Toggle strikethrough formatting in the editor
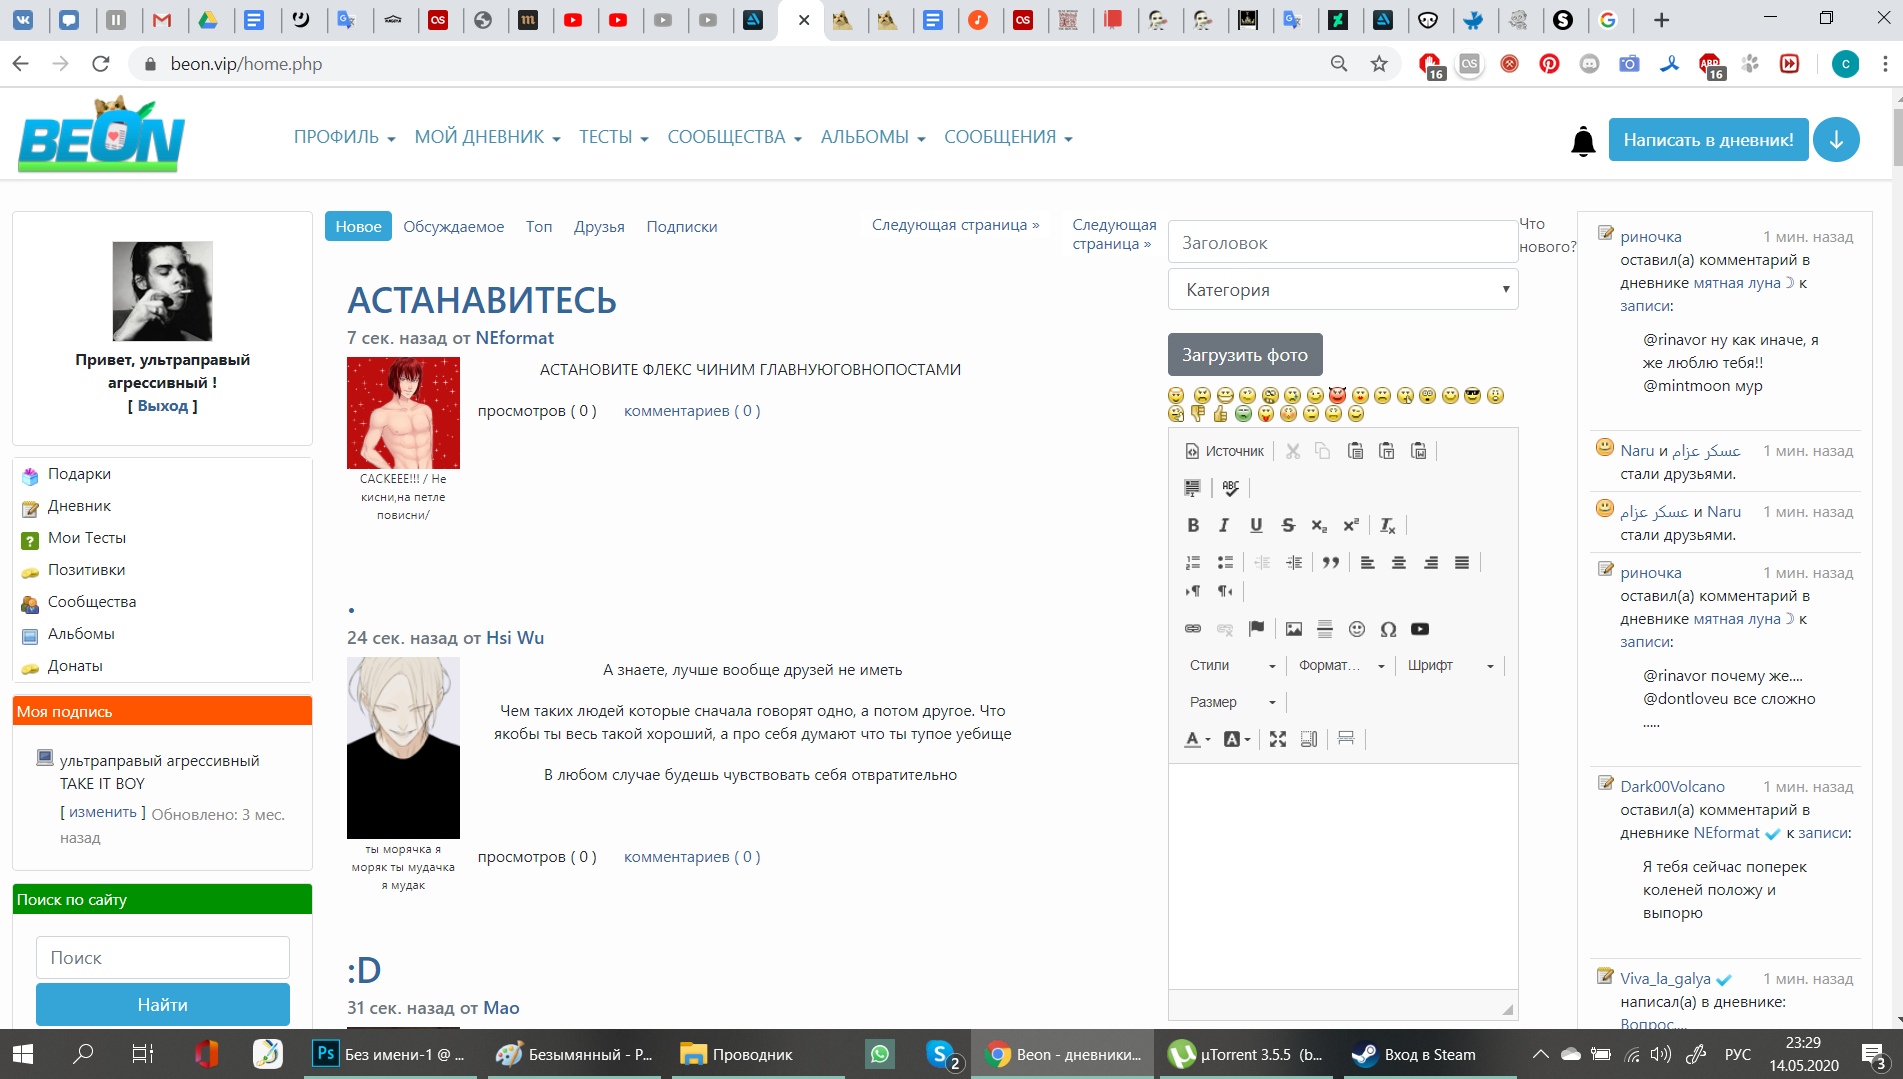Screen dimensions: 1903x1079 (x=1288, y=525)
